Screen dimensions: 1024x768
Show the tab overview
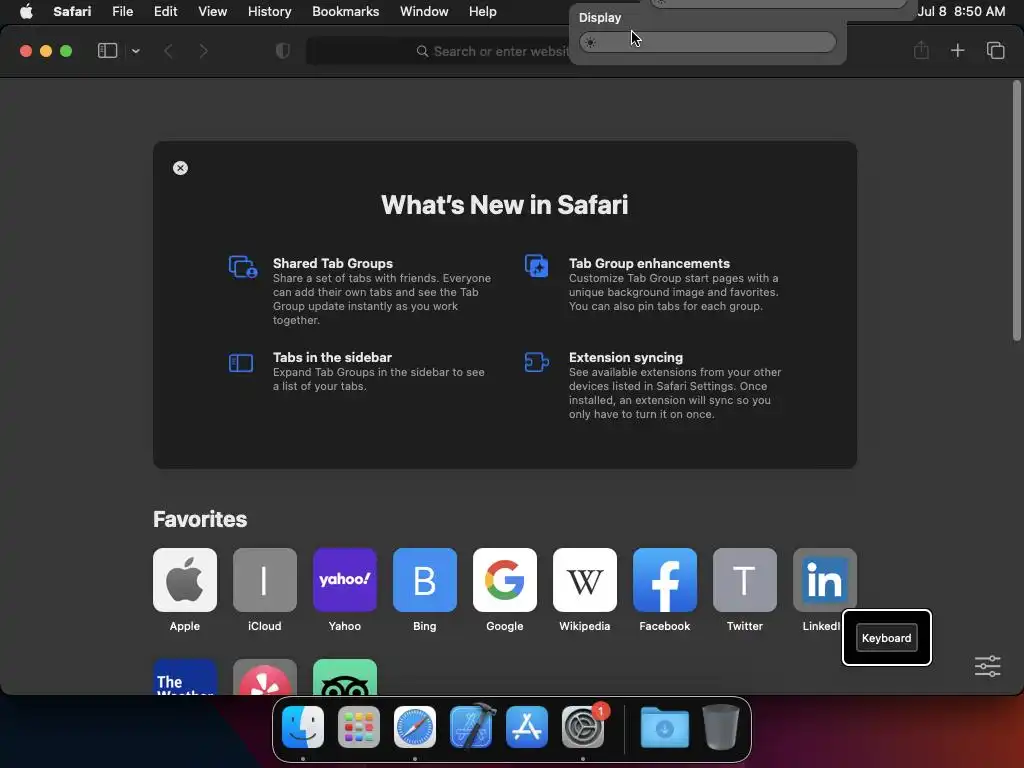[995, 50]
